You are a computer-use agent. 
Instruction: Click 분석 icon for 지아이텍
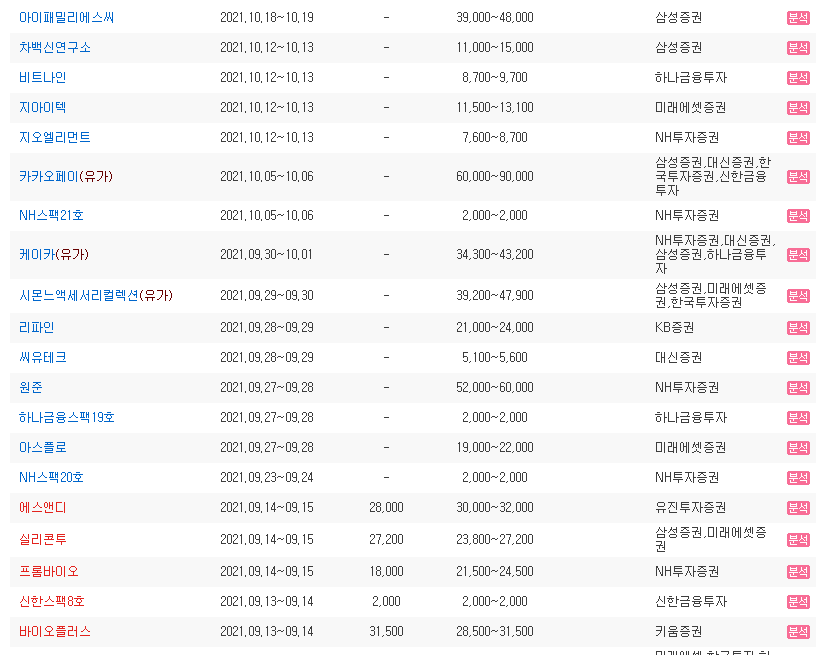pos(798,108)
